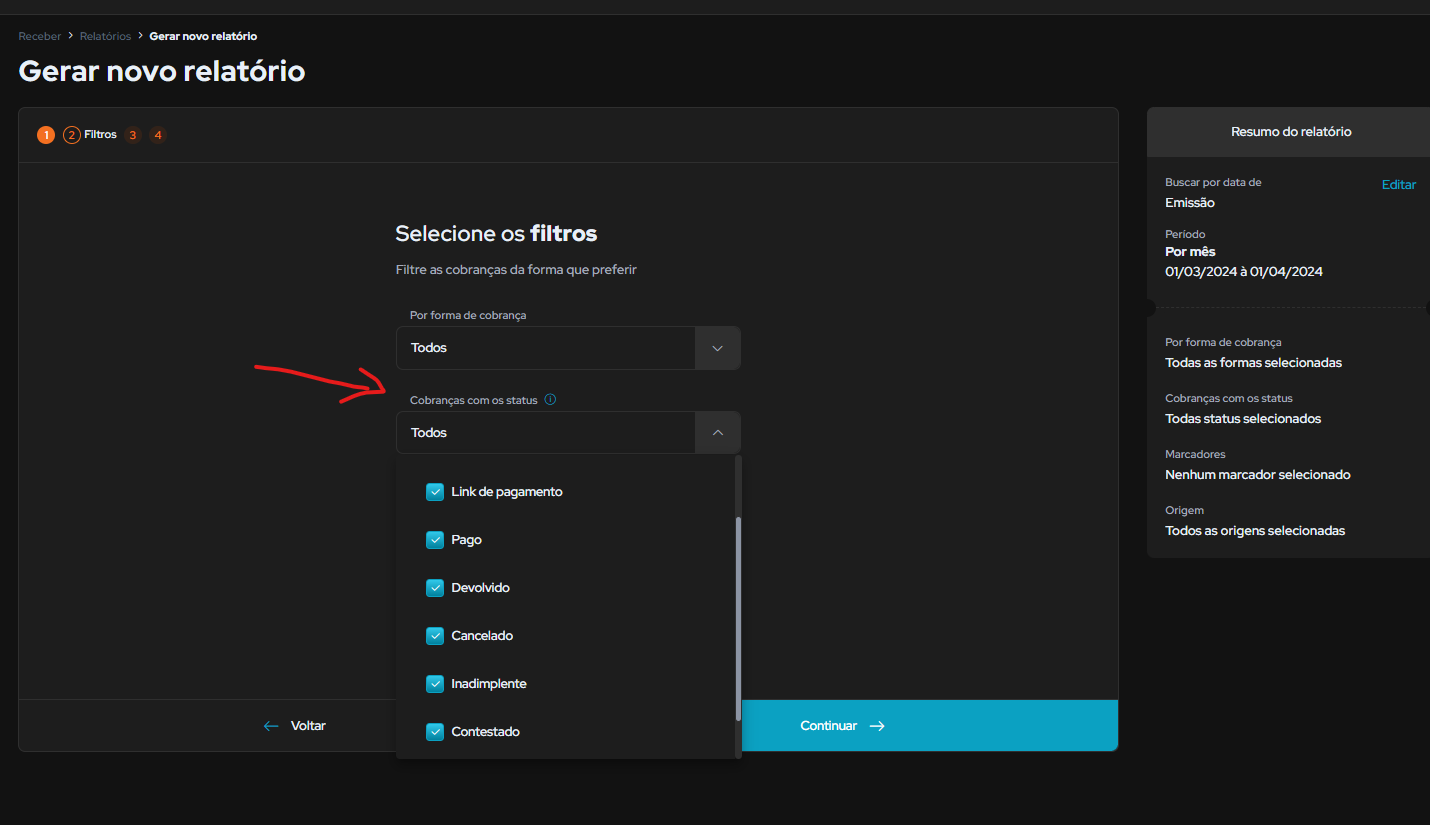Uncheck the Inadimplente status checkbox
1430x825 pixels.
(x=435, y=684)
